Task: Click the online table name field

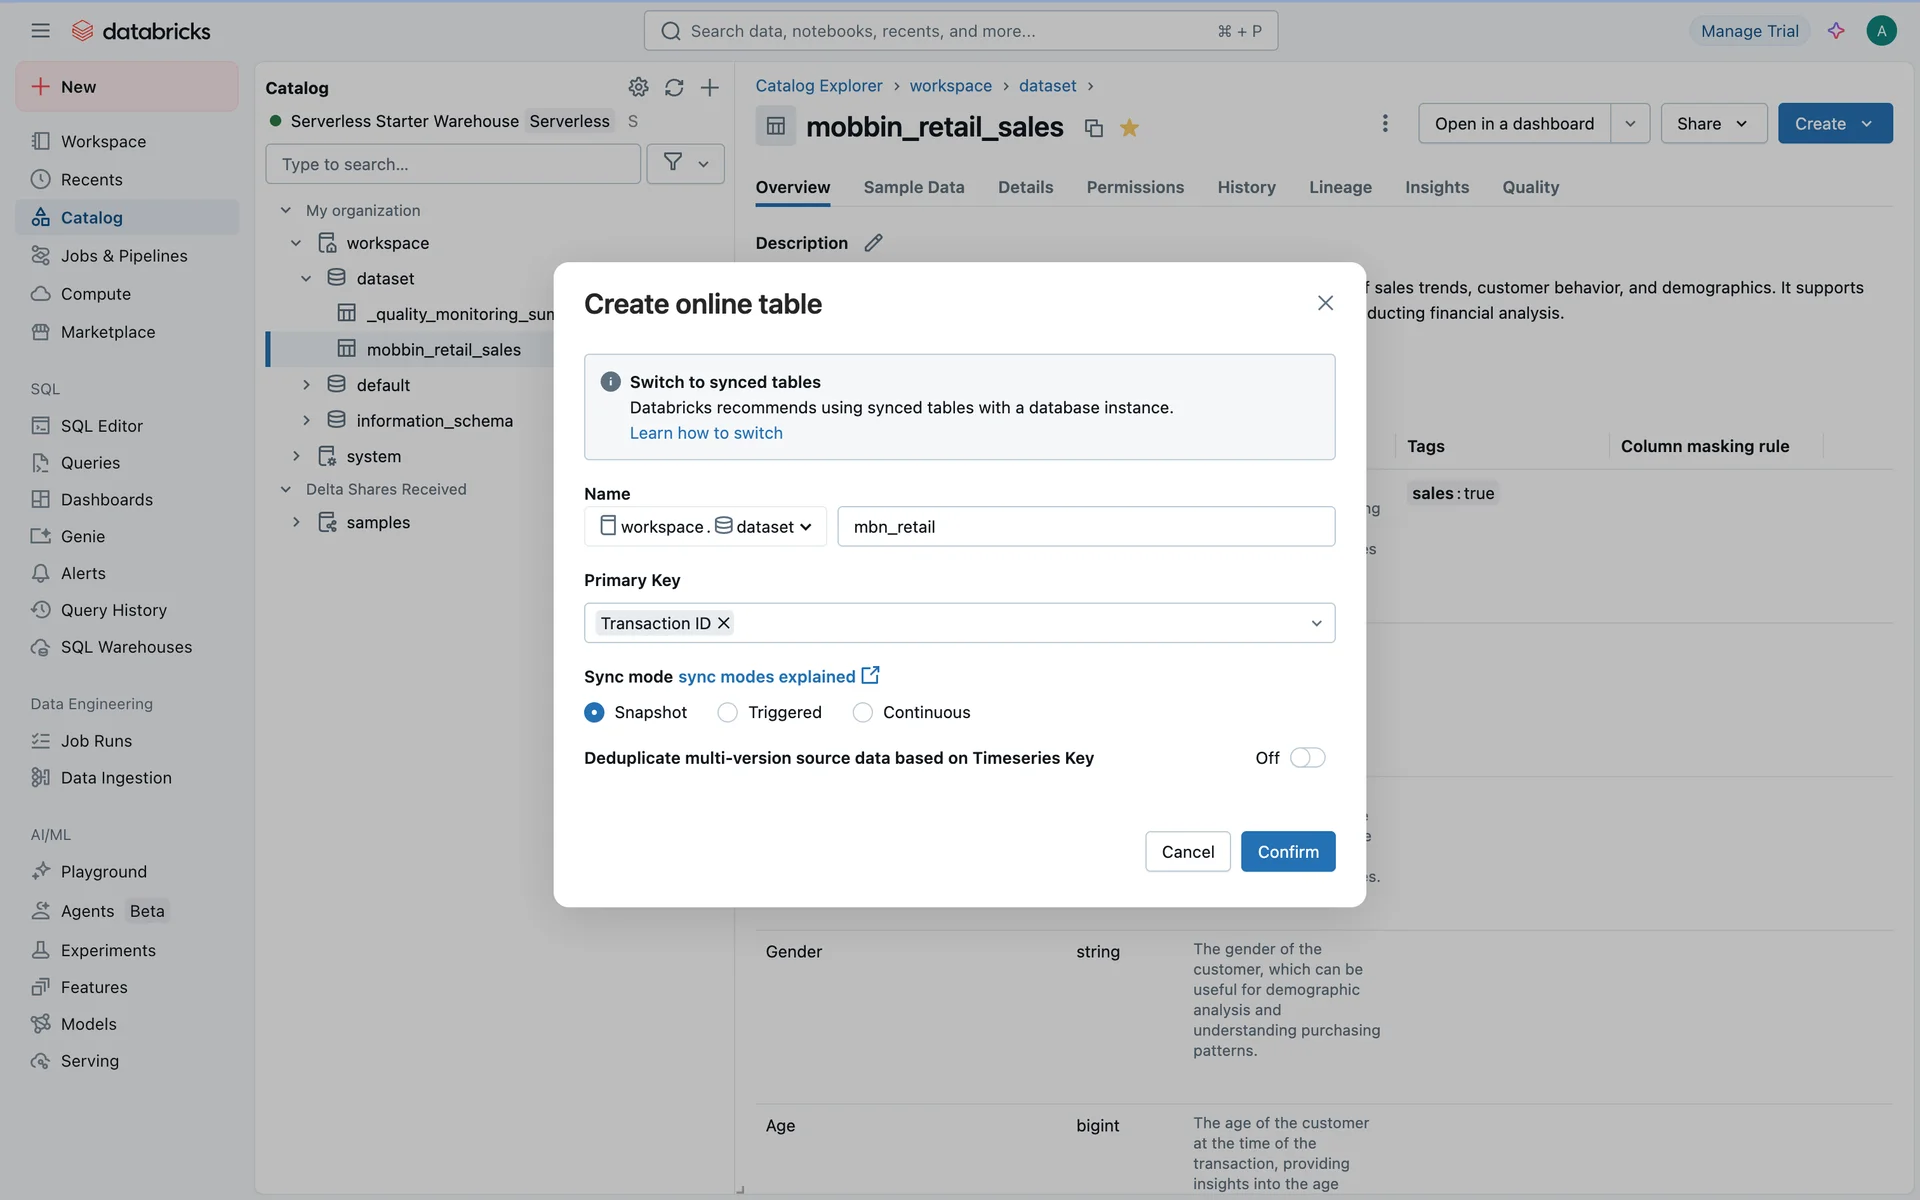Action: [x=1085, y=527]
